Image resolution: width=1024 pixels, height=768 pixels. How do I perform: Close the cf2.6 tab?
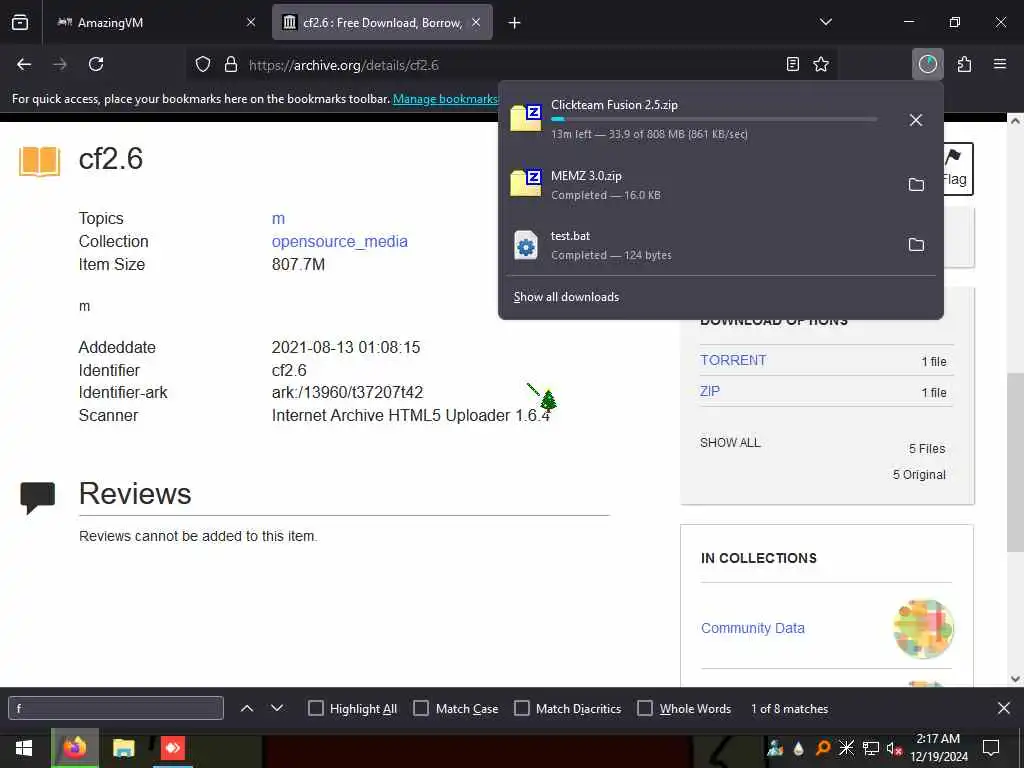476,22
